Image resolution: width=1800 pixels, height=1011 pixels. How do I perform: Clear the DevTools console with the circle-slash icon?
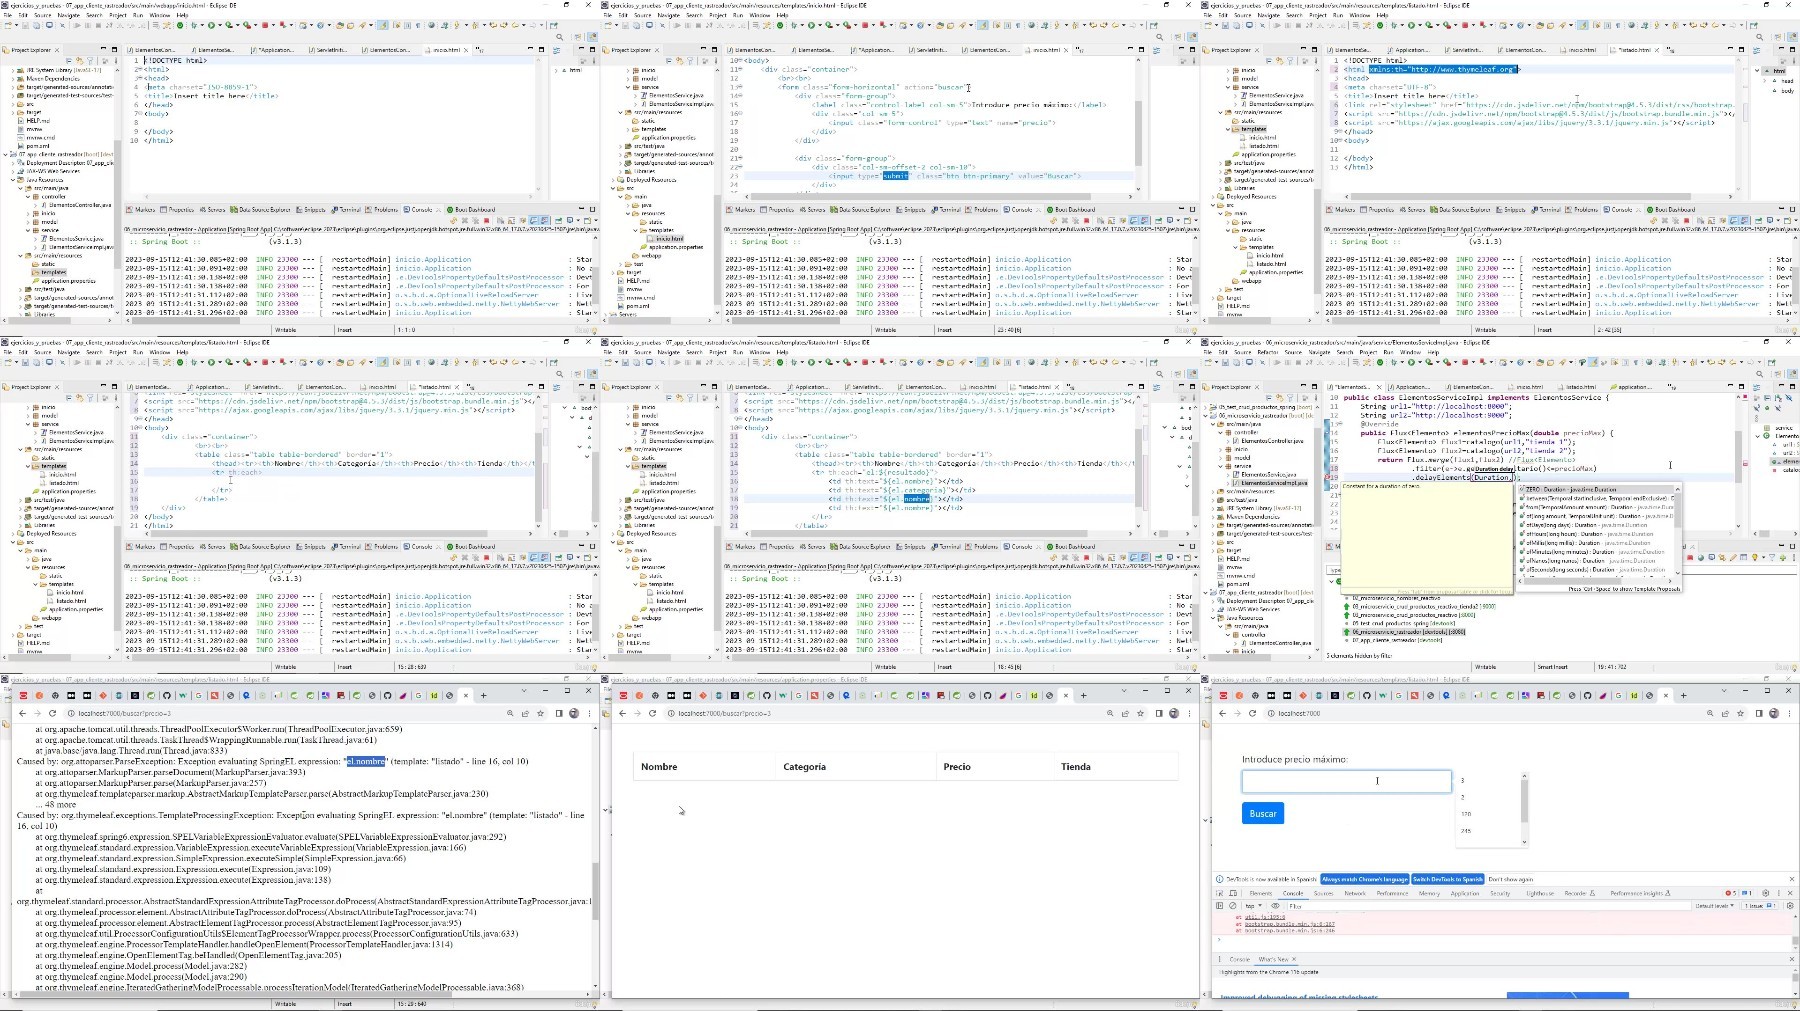(1233, 906)
